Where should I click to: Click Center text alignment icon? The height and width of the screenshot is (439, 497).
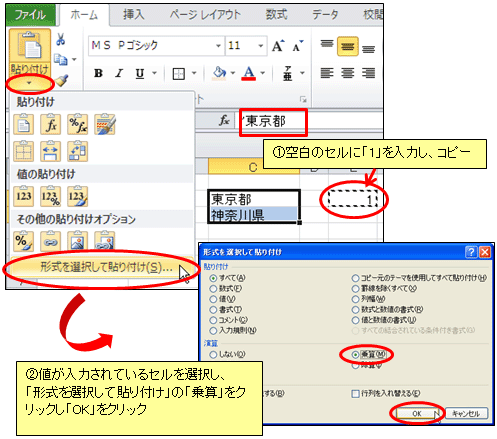click(348, 73)
